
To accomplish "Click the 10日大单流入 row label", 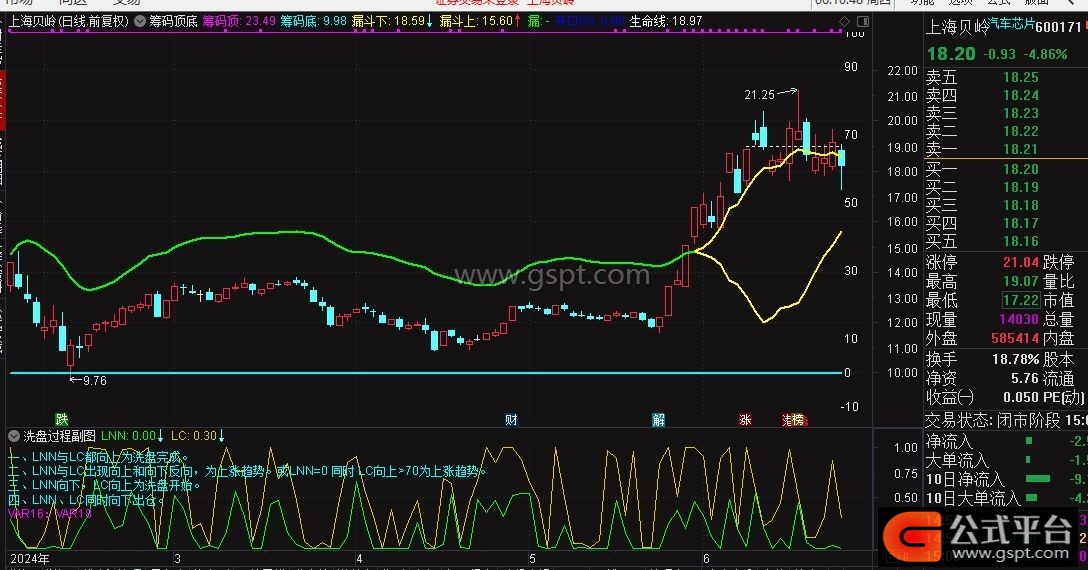I will click(973, 498).
